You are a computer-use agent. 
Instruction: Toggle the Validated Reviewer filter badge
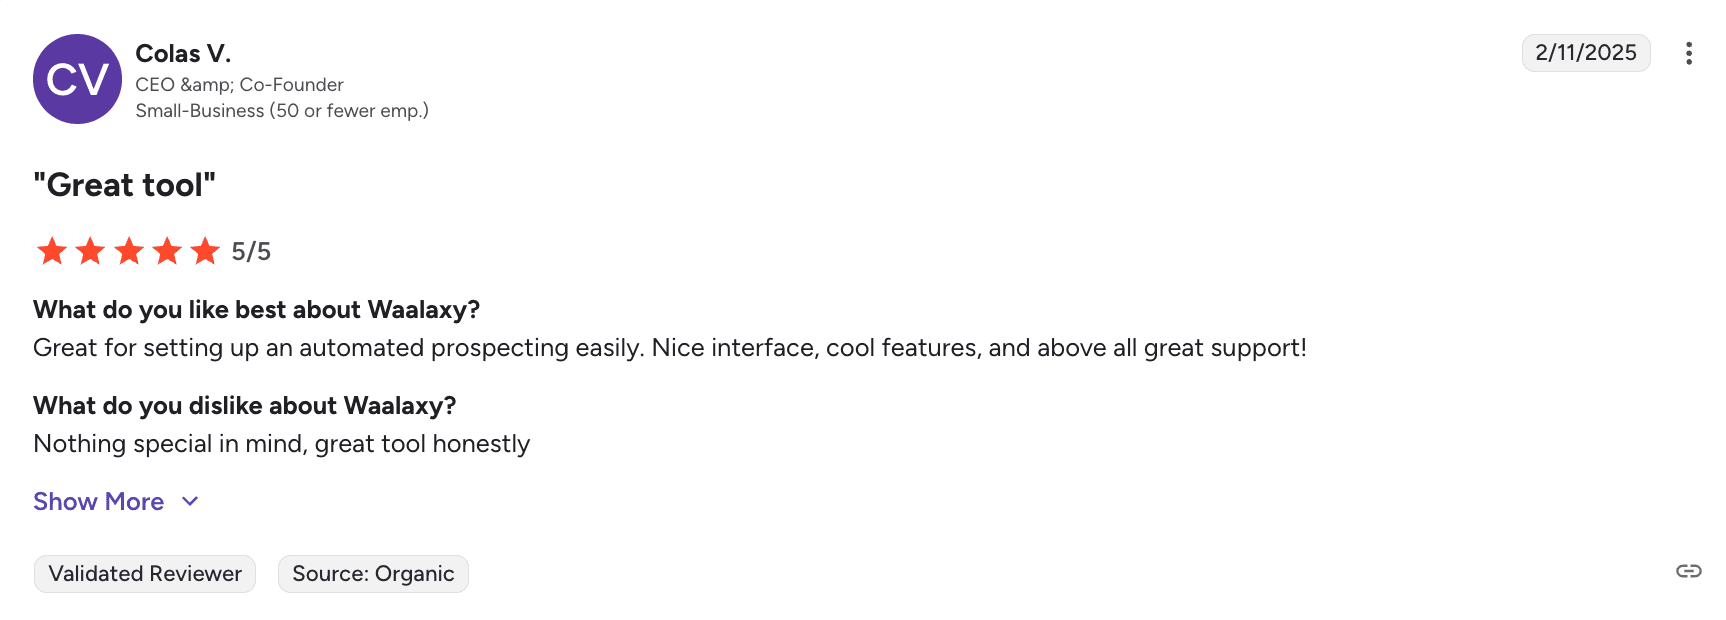click(144, 573)
